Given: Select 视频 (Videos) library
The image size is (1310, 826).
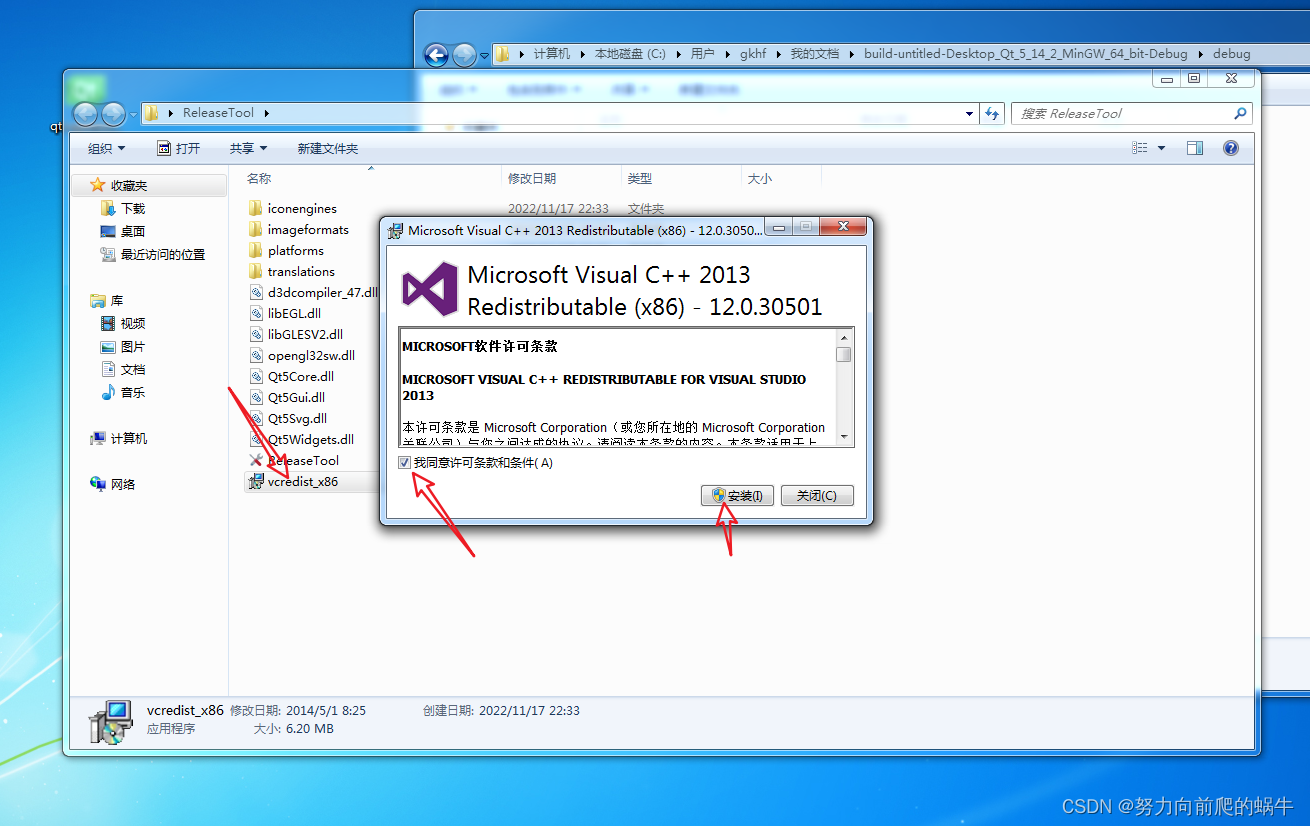Looking at the screenshot, I should (133, 323).
